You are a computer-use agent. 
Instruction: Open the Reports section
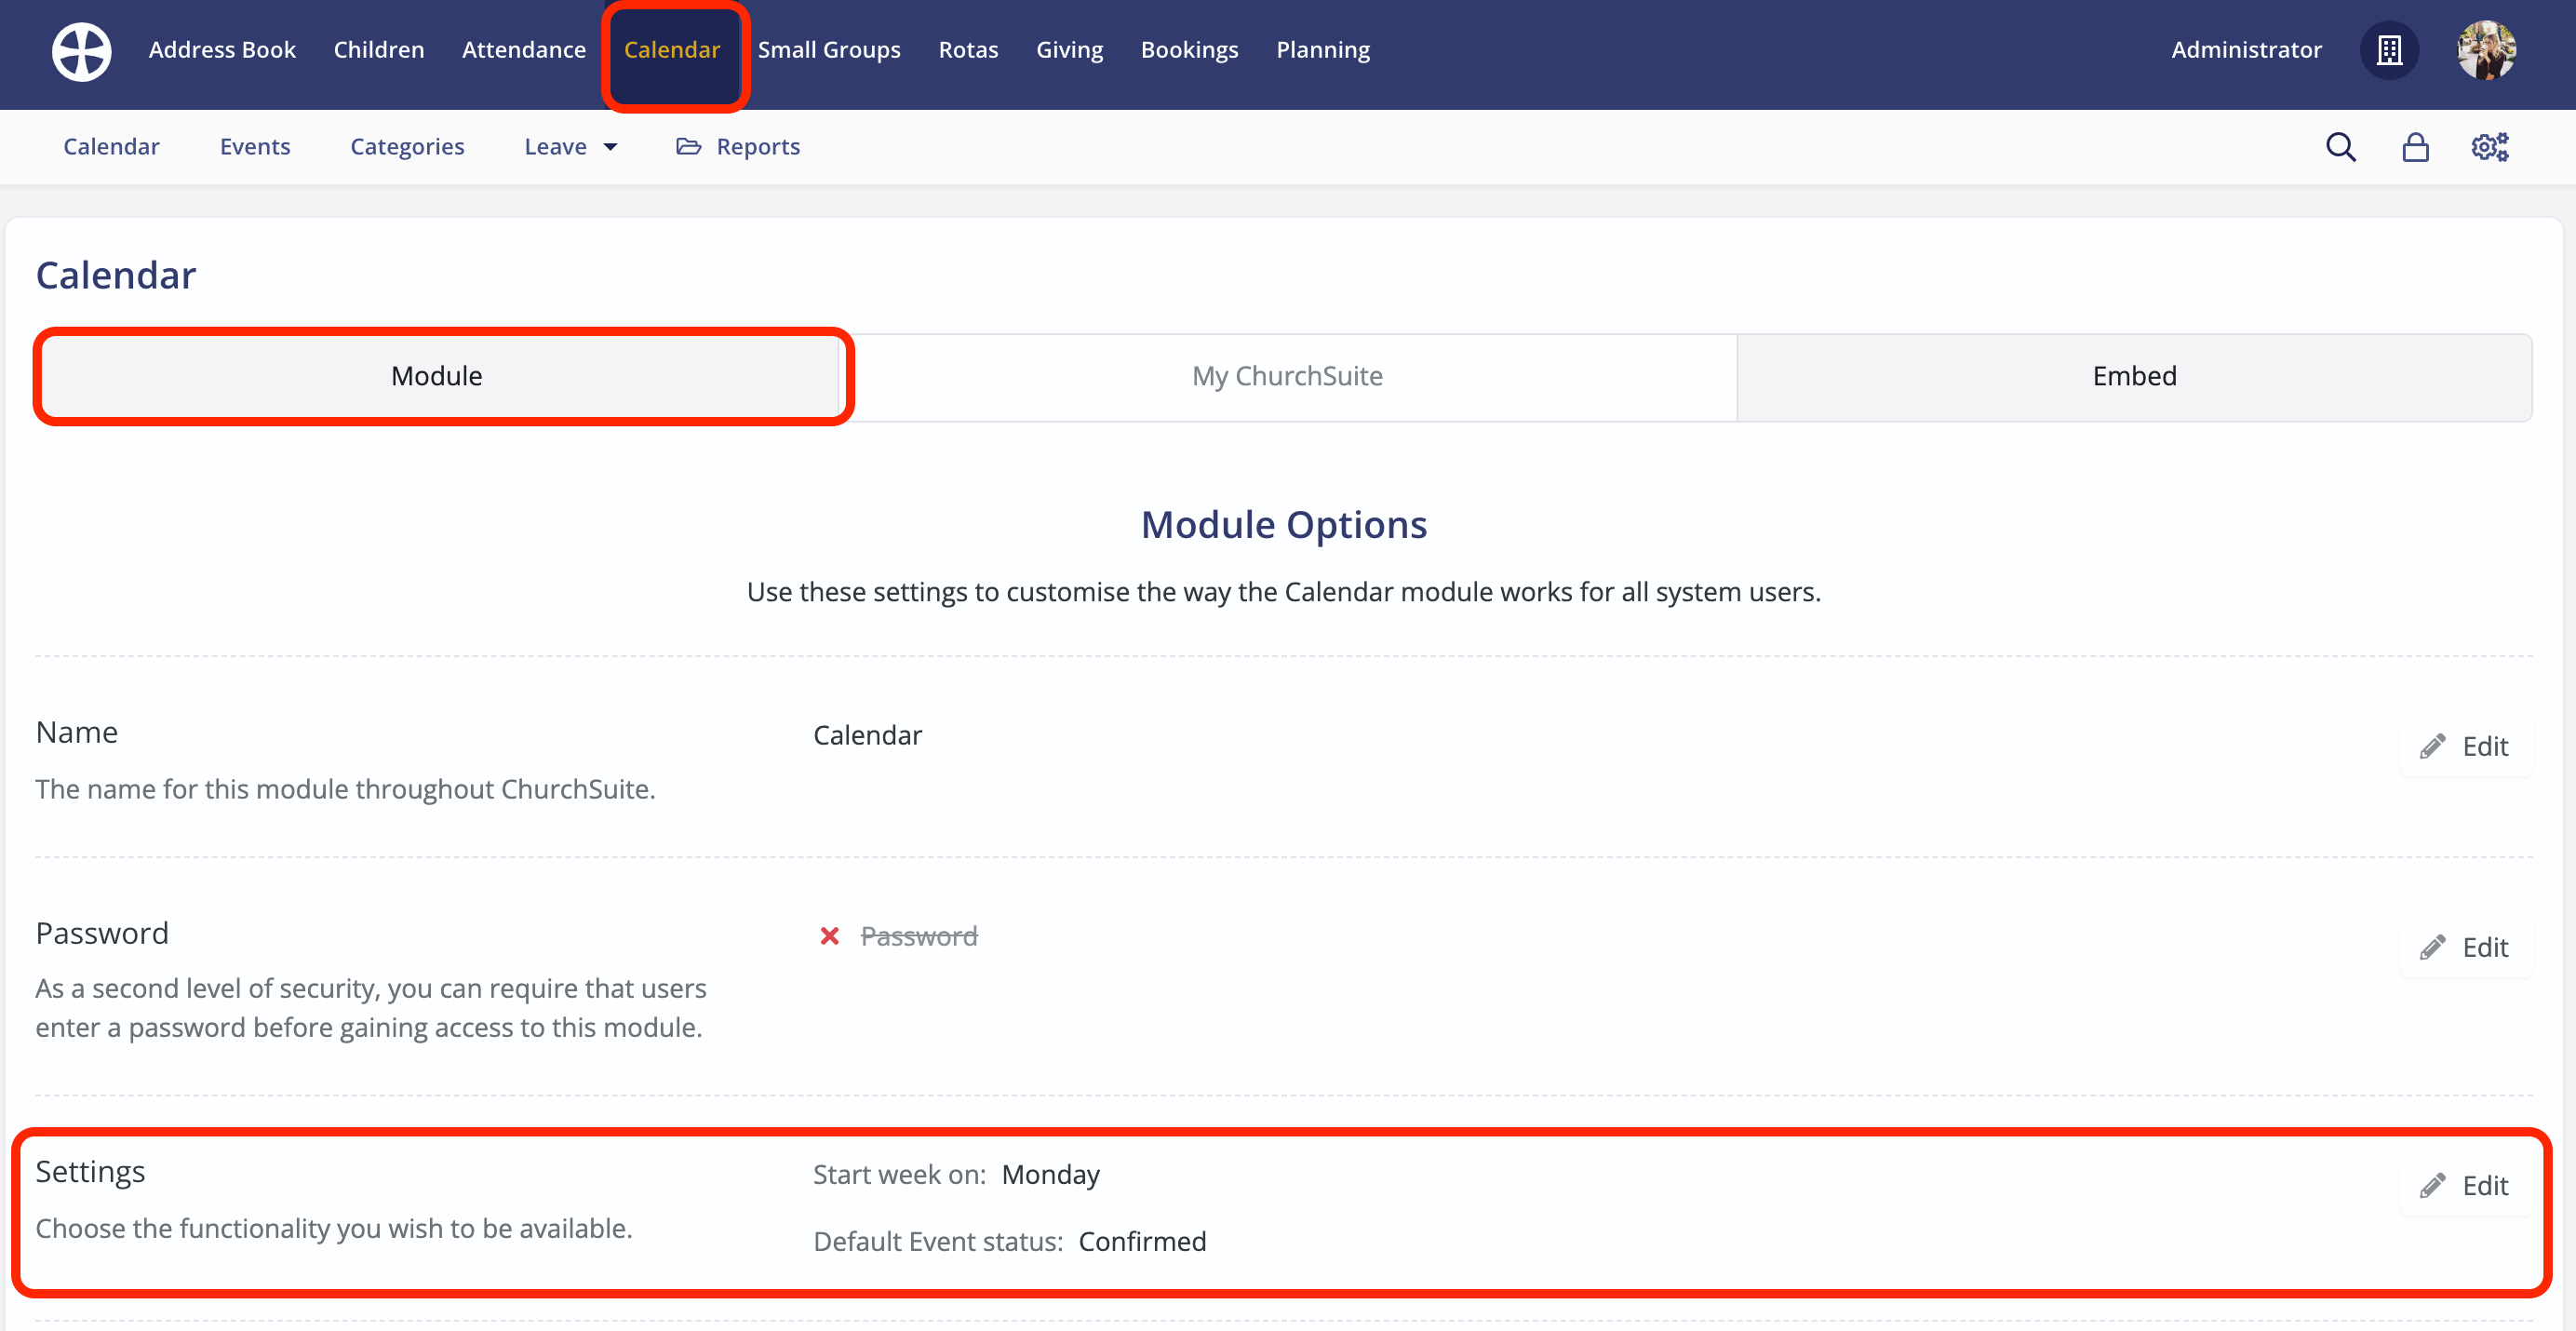point(758,146)
